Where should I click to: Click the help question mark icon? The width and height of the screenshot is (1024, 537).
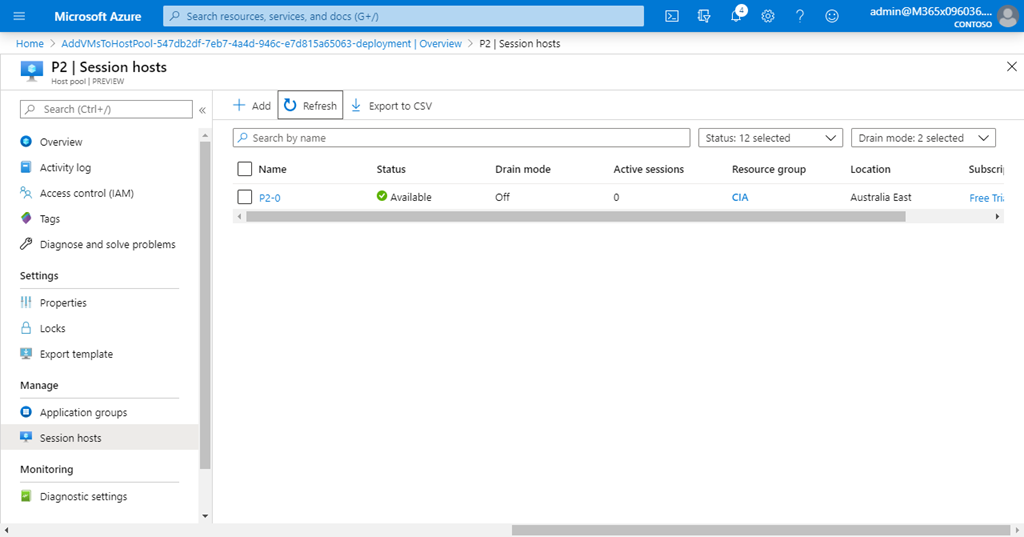[800, 16]
